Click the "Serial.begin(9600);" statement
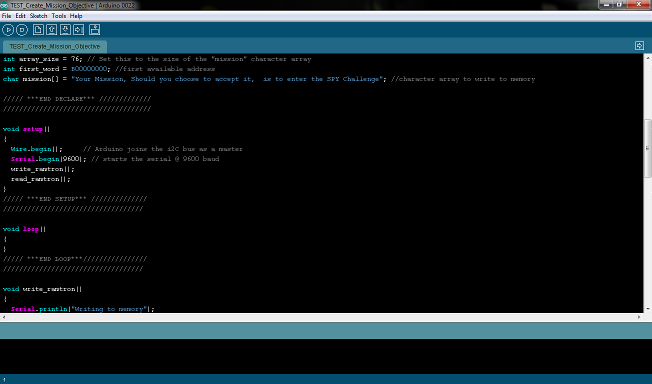The height and width of the screenshot is (384, 652). [49, 159]
